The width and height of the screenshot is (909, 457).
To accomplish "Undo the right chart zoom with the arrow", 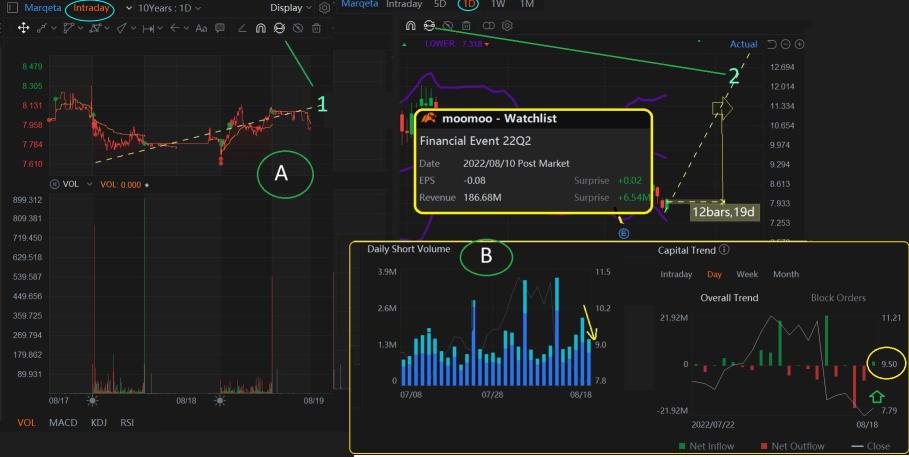I will click(x=772, y=44).
